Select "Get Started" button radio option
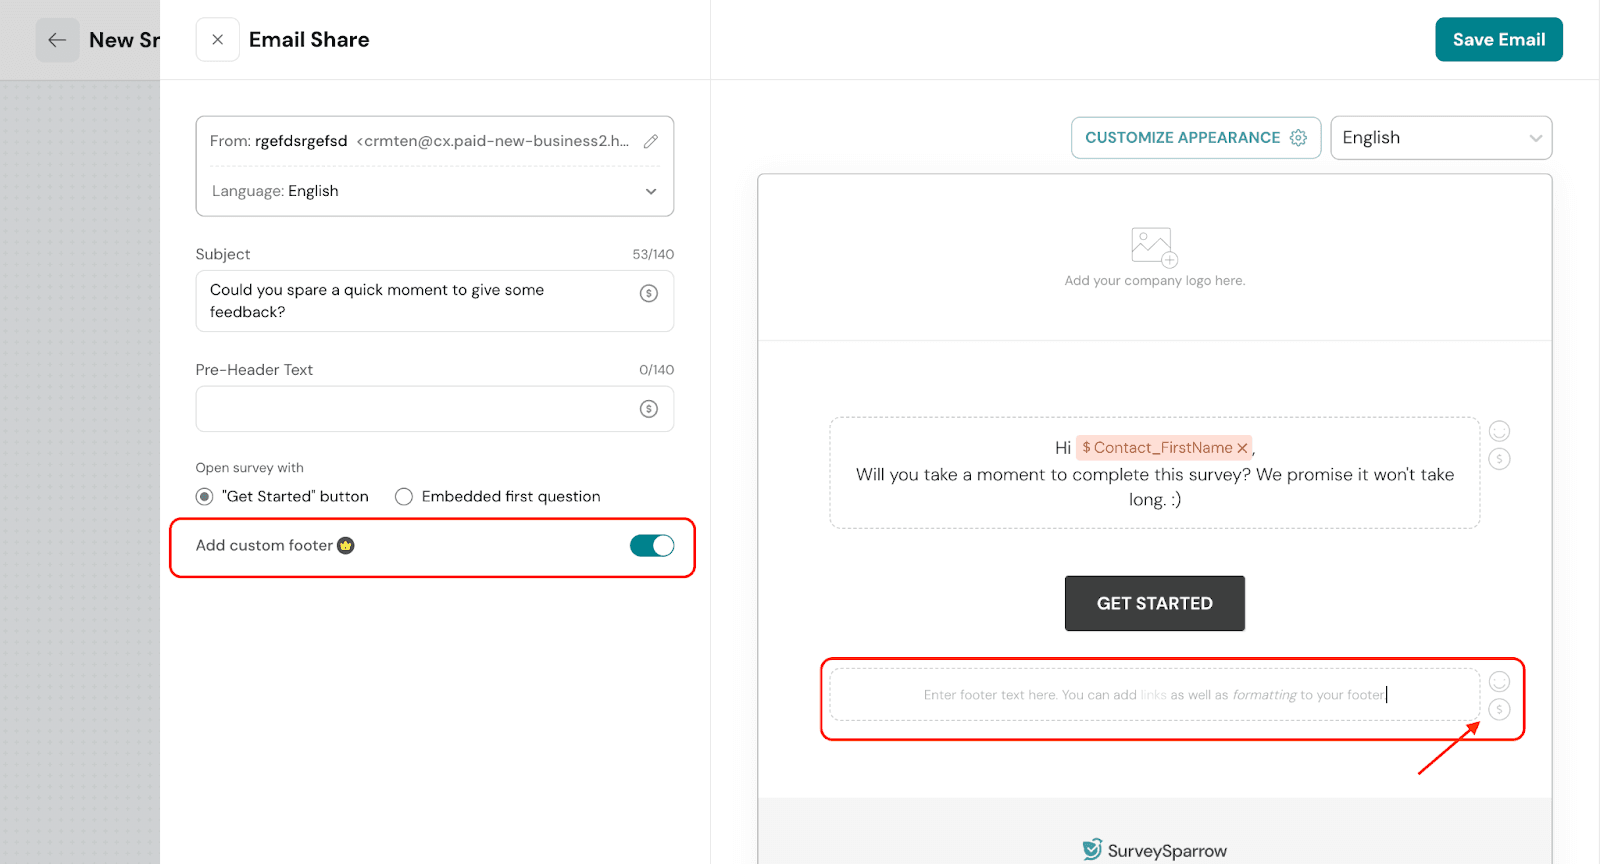Image resolution: width=1600 pixels, height=864 pixels. tap(205, 497)
